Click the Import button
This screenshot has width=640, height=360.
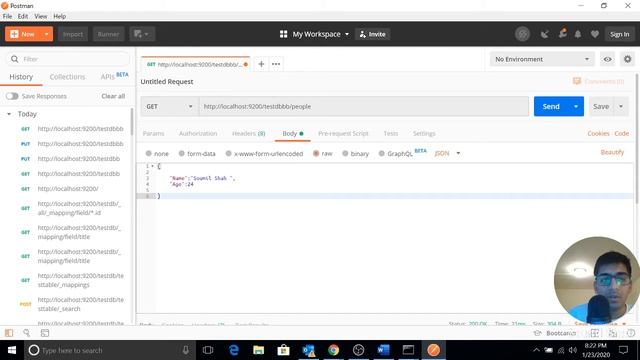click(73, 34)
